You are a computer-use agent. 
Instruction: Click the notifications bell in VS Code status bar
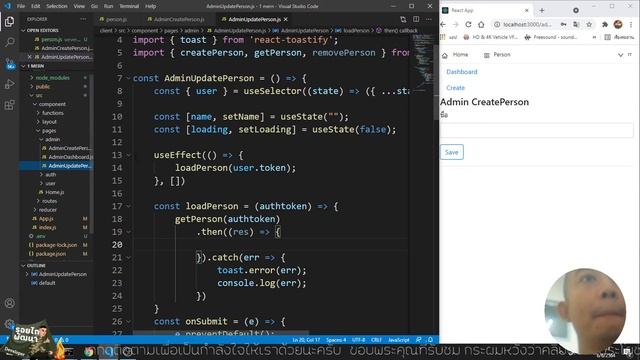[430, 340]
